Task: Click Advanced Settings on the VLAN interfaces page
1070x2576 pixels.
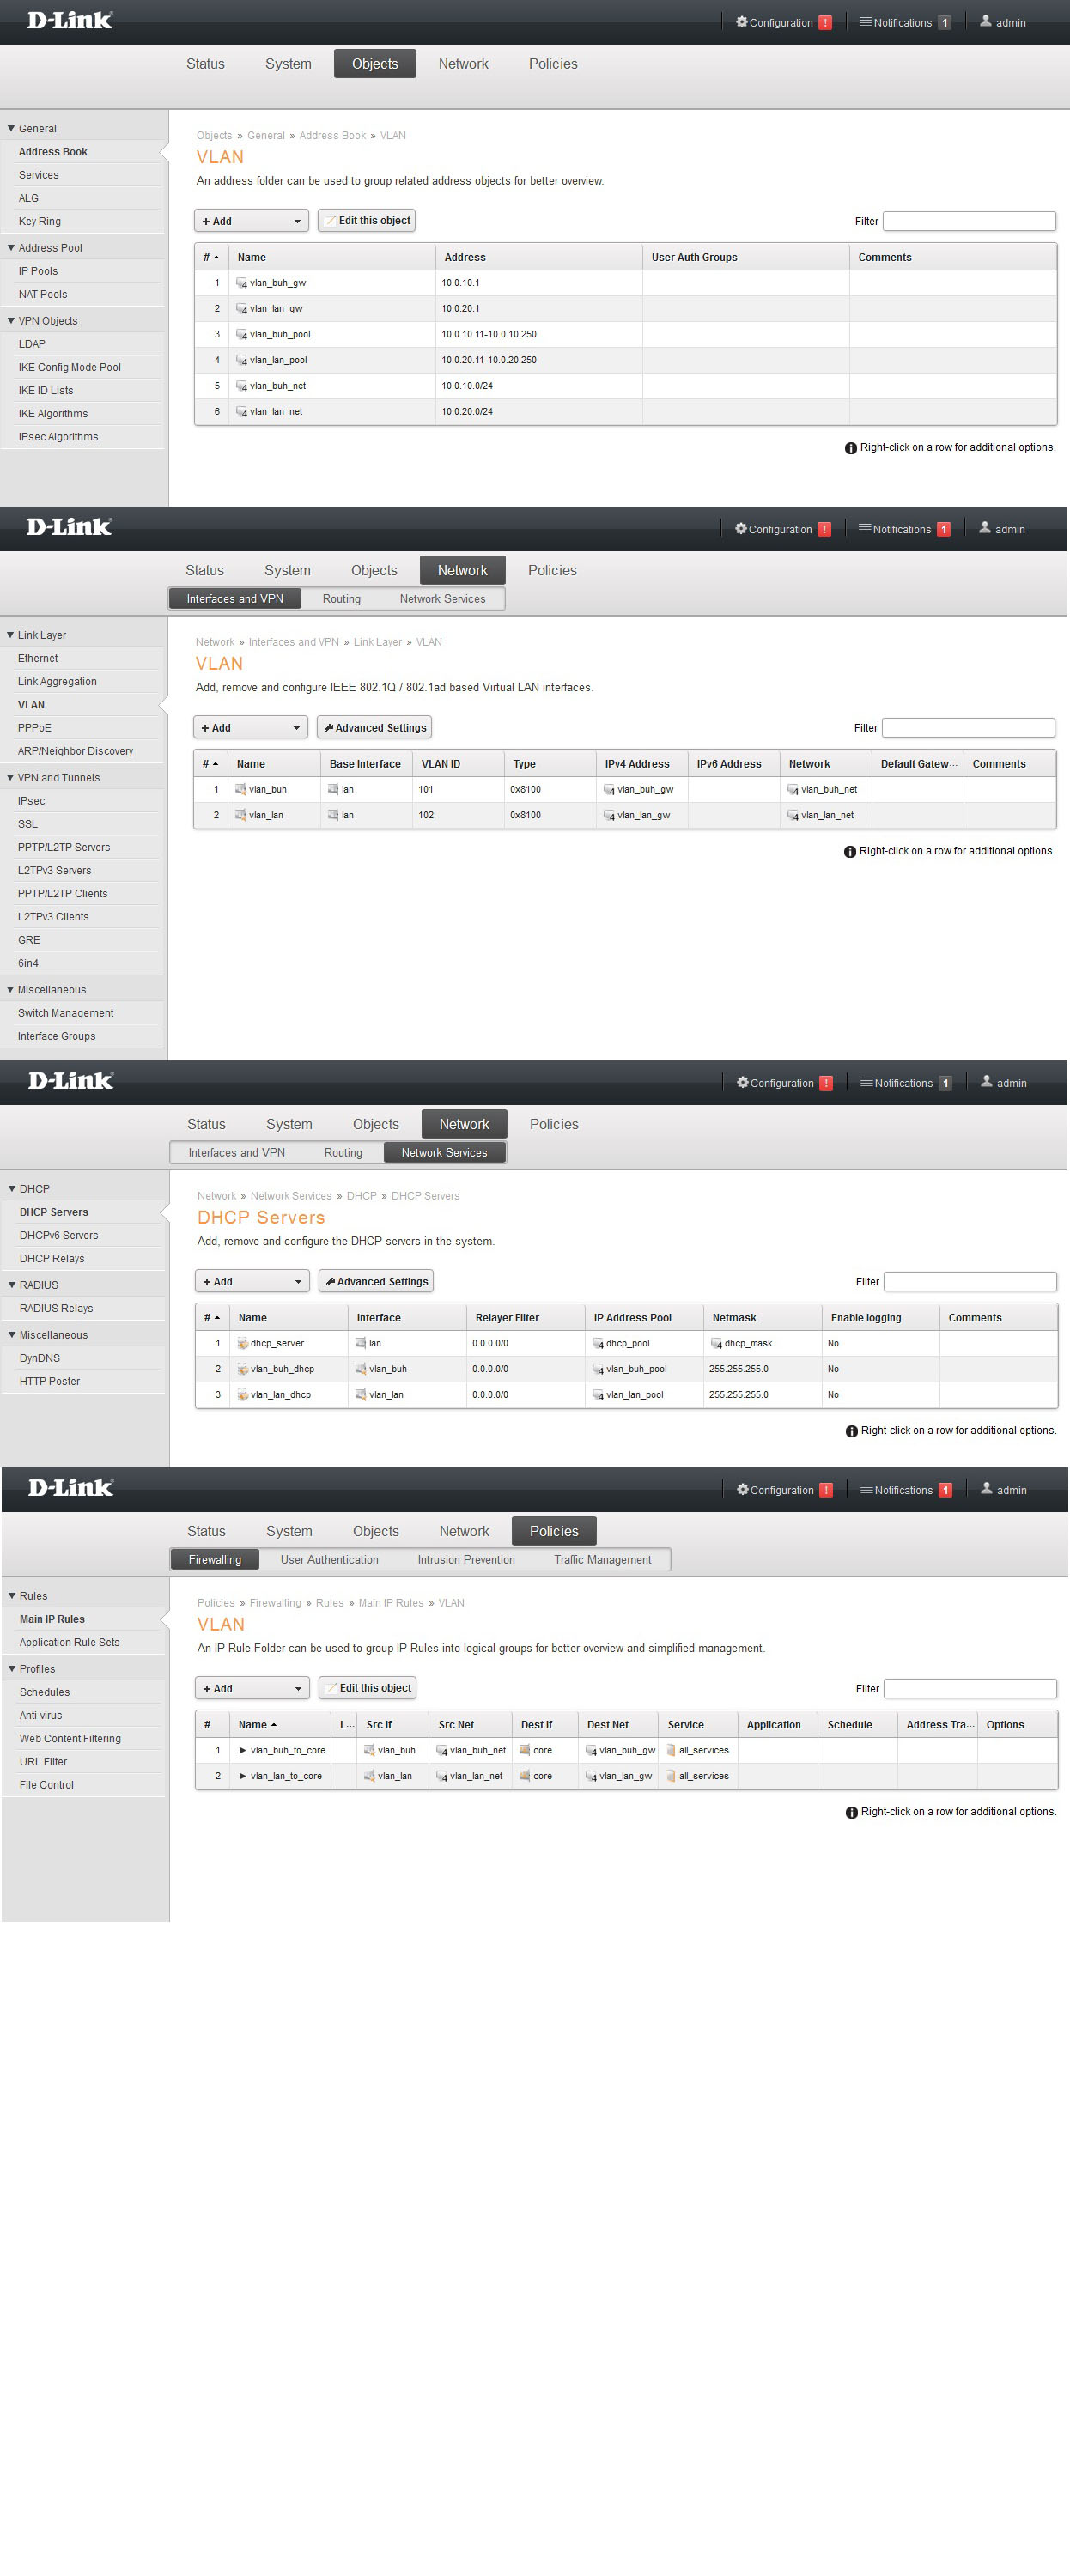Action: coord(374,728)
